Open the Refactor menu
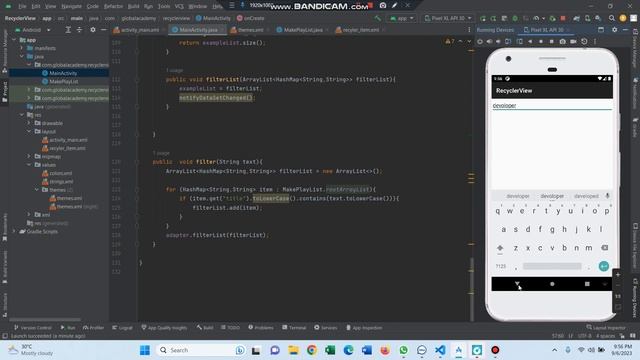 [x=113, y=6]
